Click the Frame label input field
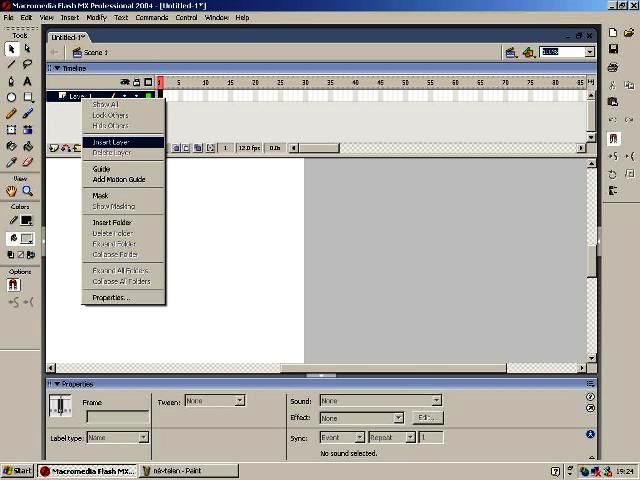This screenshot has width=640, height=480. (116, 416)
